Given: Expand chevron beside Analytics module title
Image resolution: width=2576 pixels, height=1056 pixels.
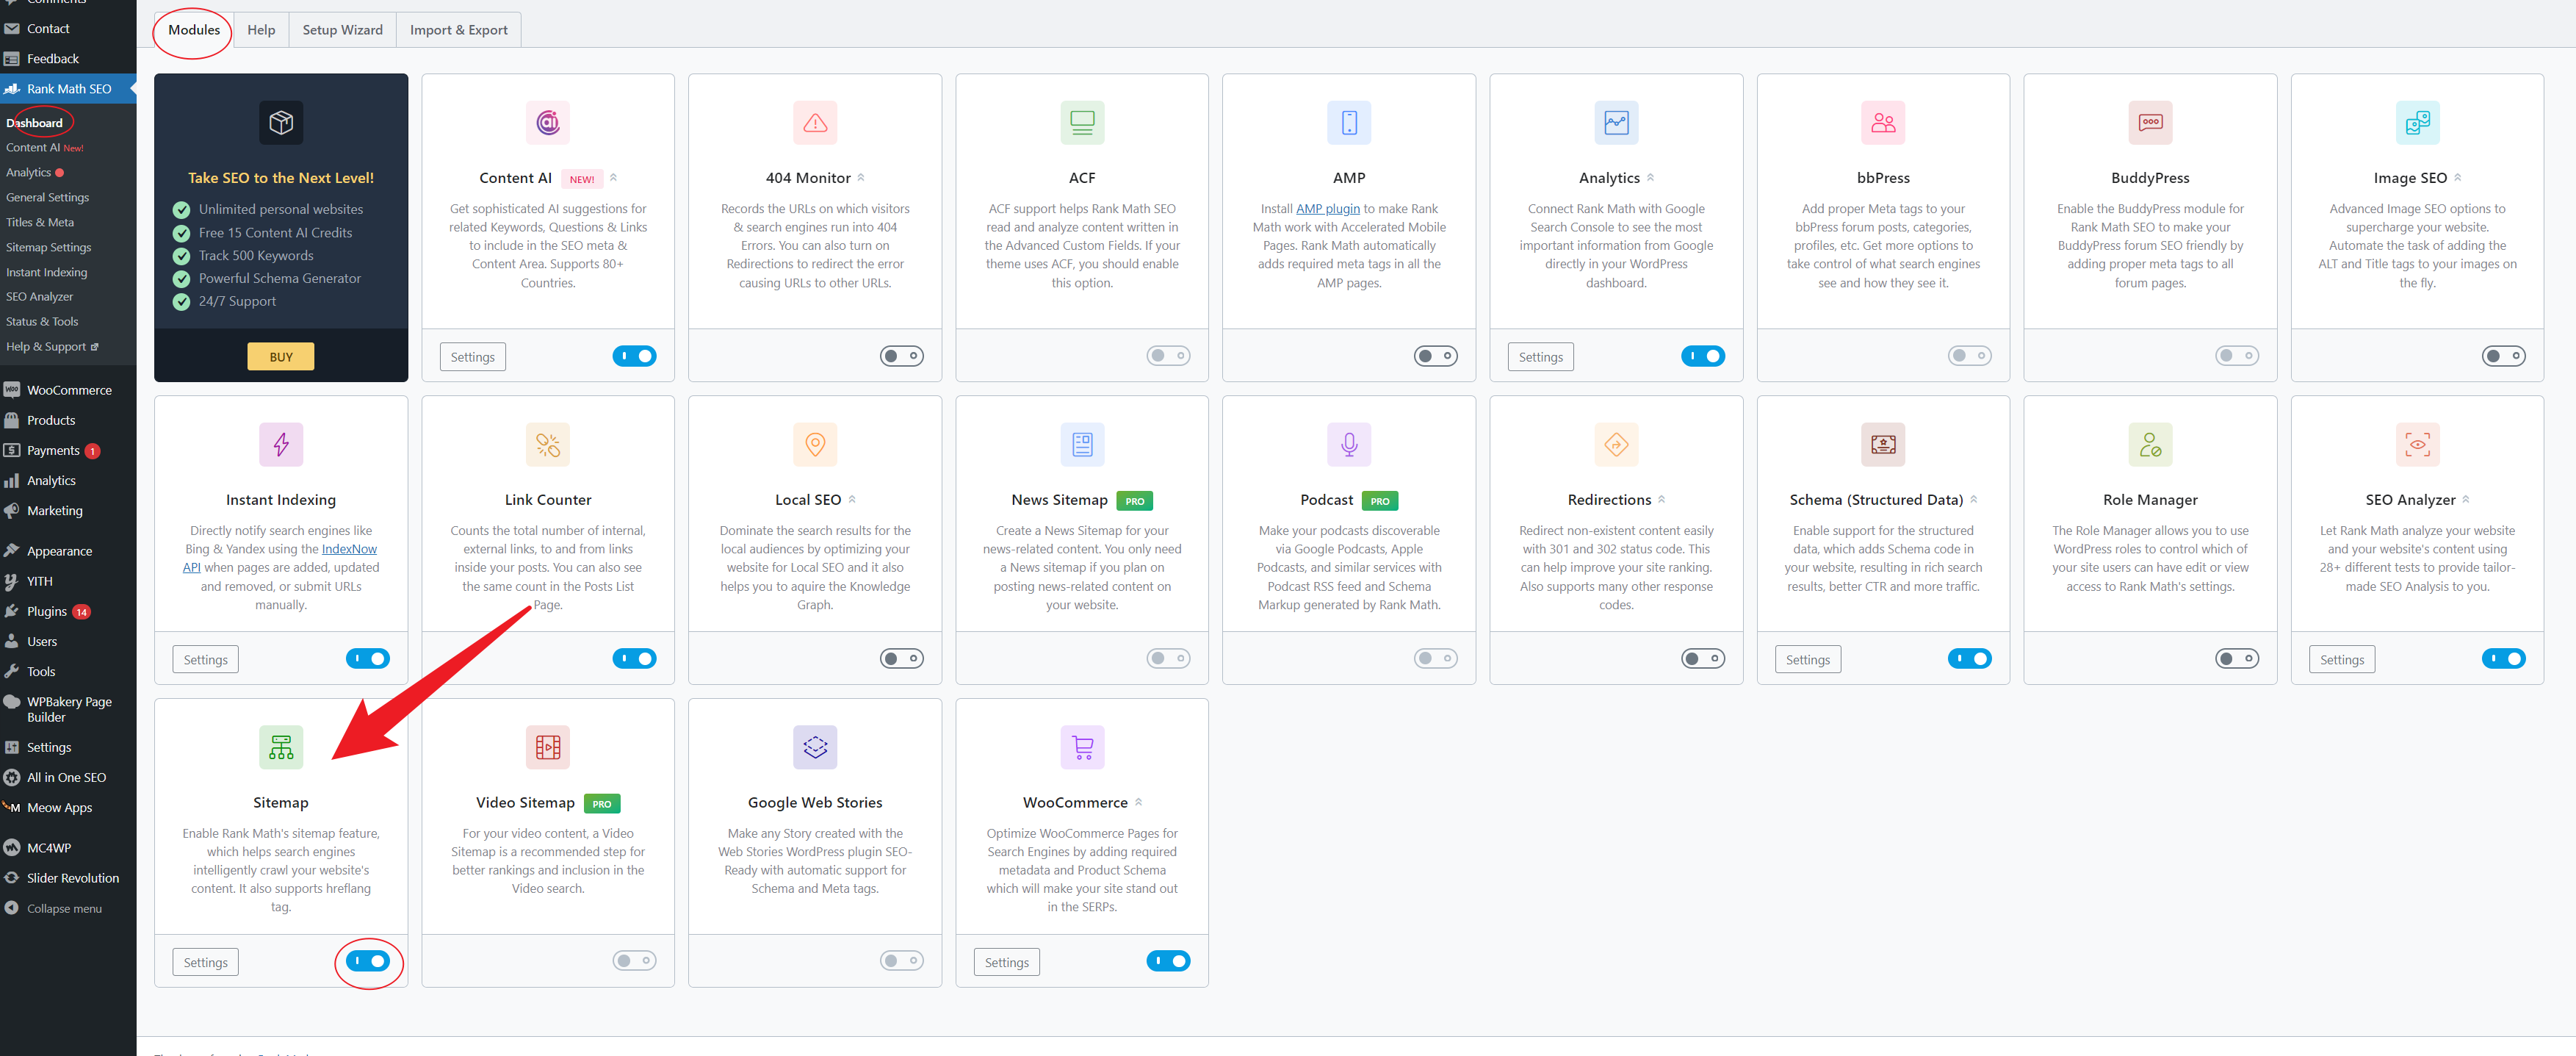Looking at the screenshot, I should pyautogui.click(x=1650, y=177).
